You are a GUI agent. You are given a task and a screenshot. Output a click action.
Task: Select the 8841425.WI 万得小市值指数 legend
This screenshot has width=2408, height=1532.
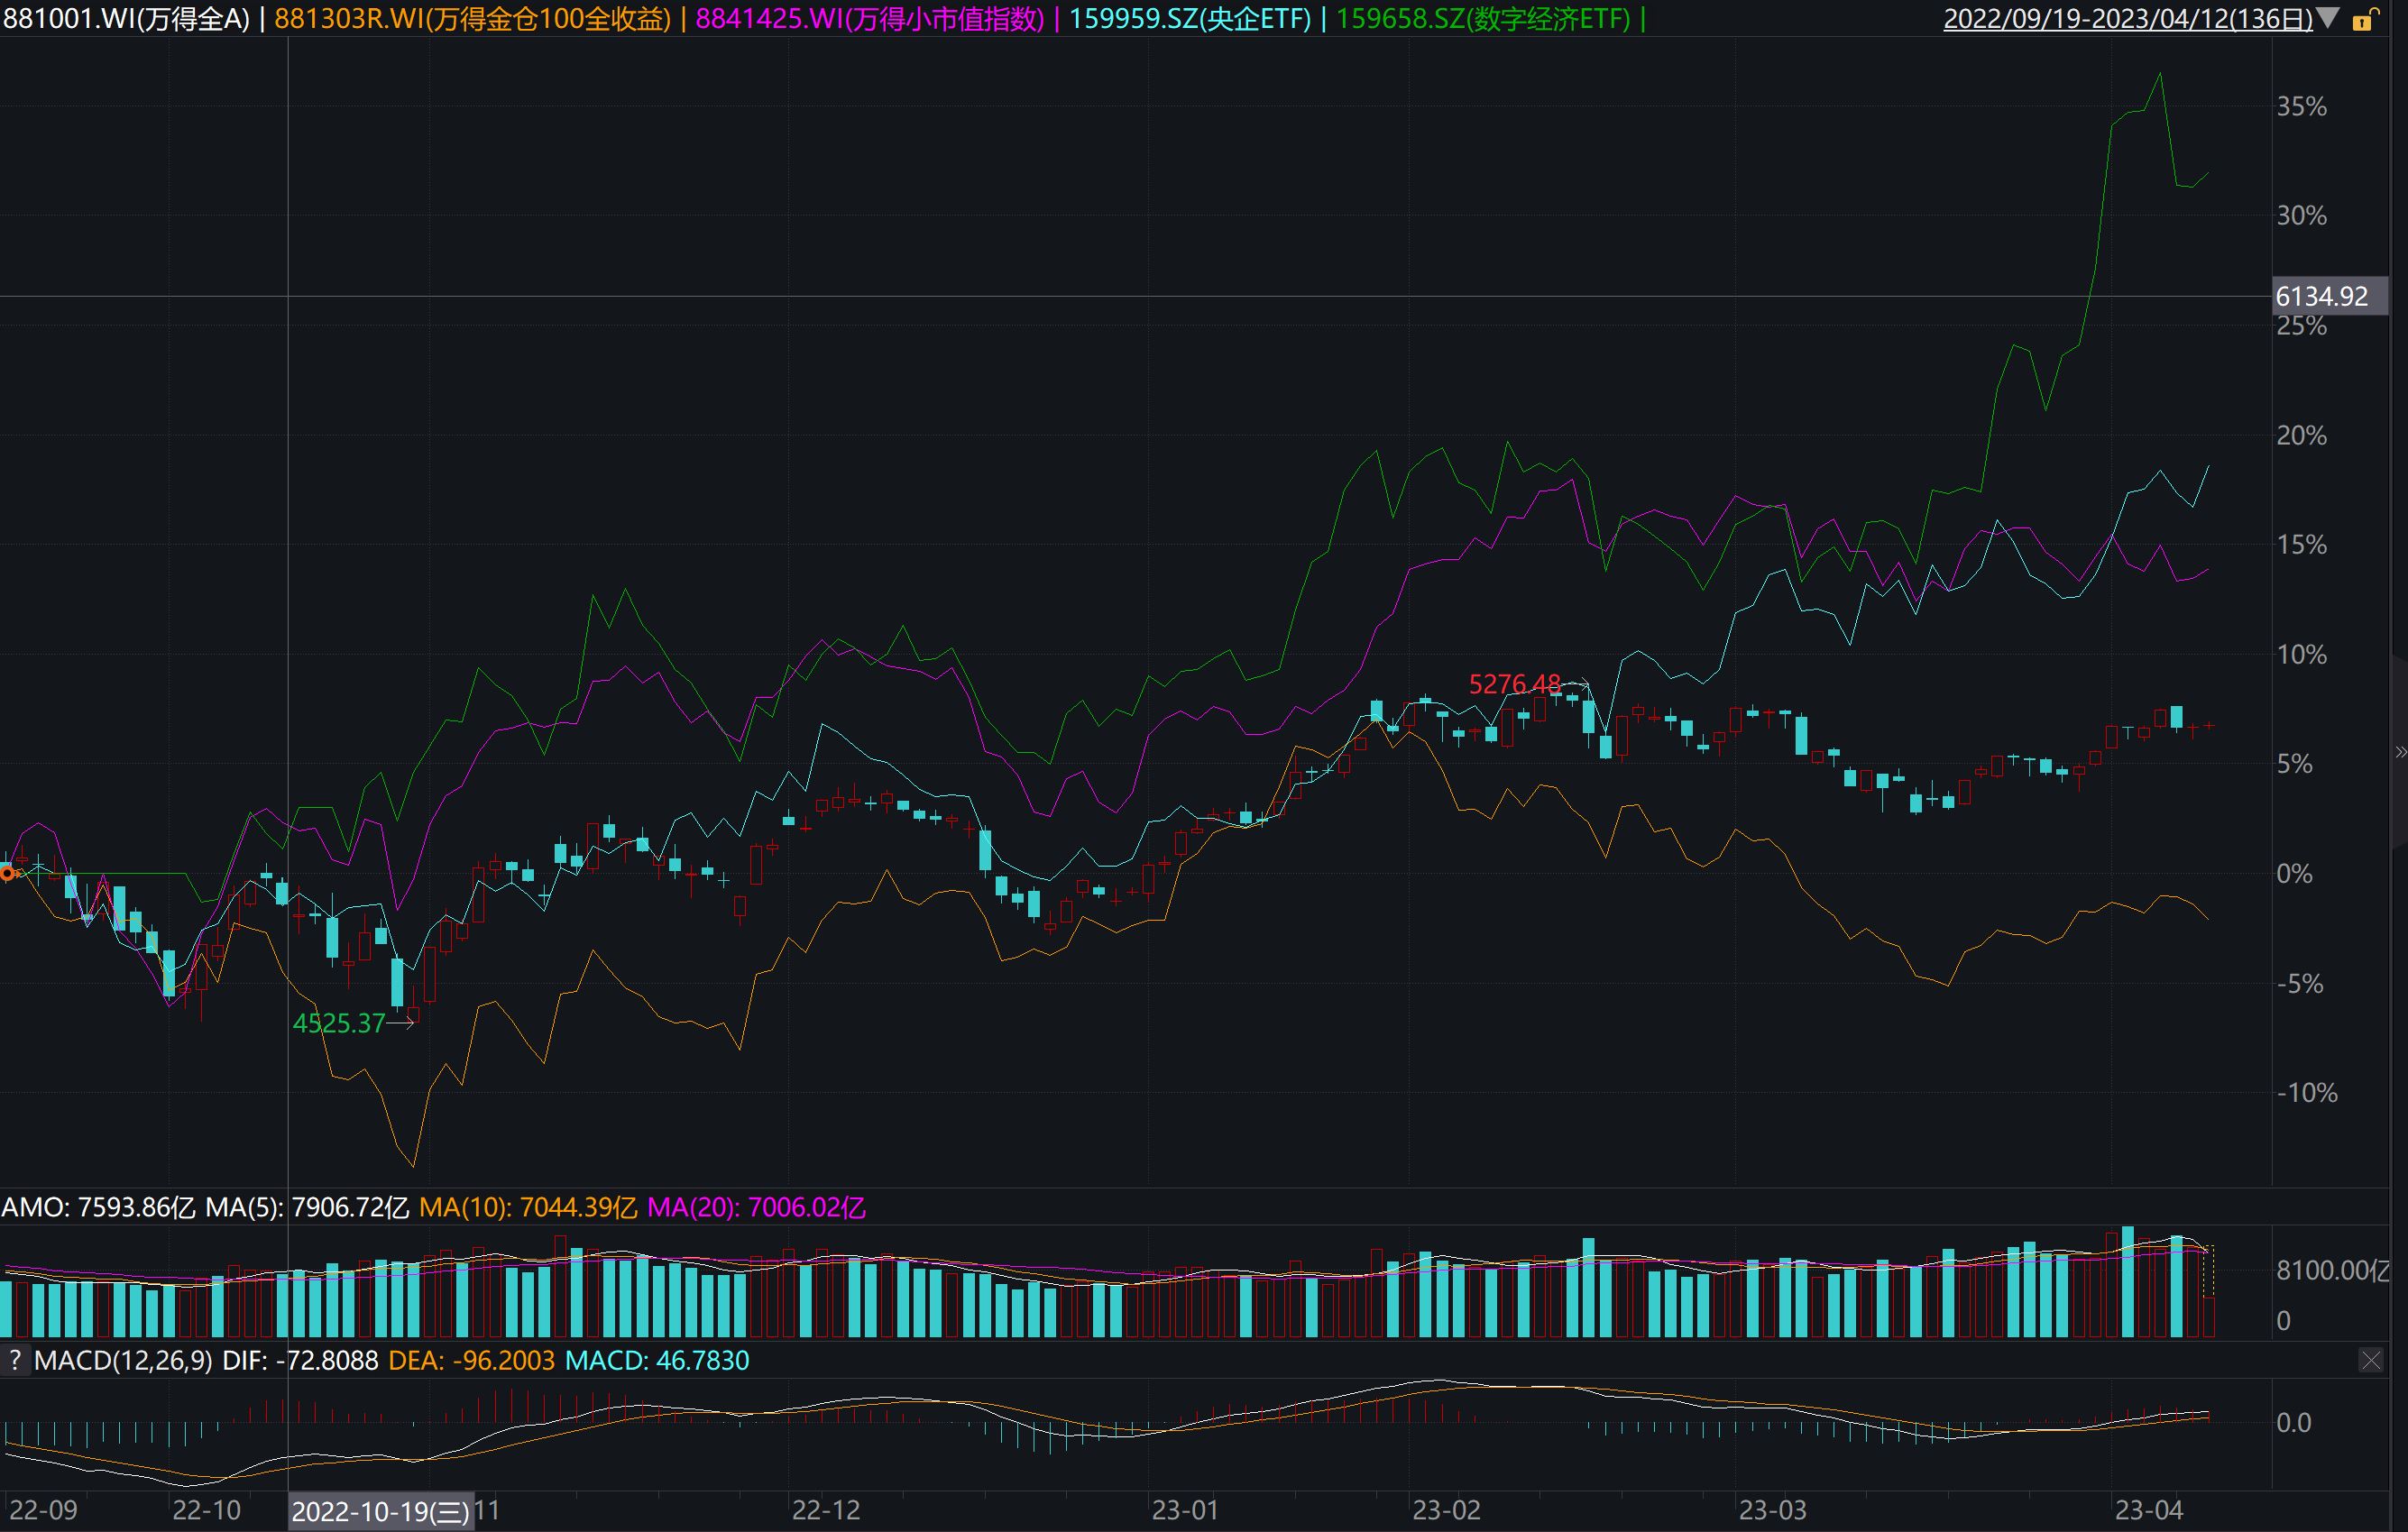869,19
